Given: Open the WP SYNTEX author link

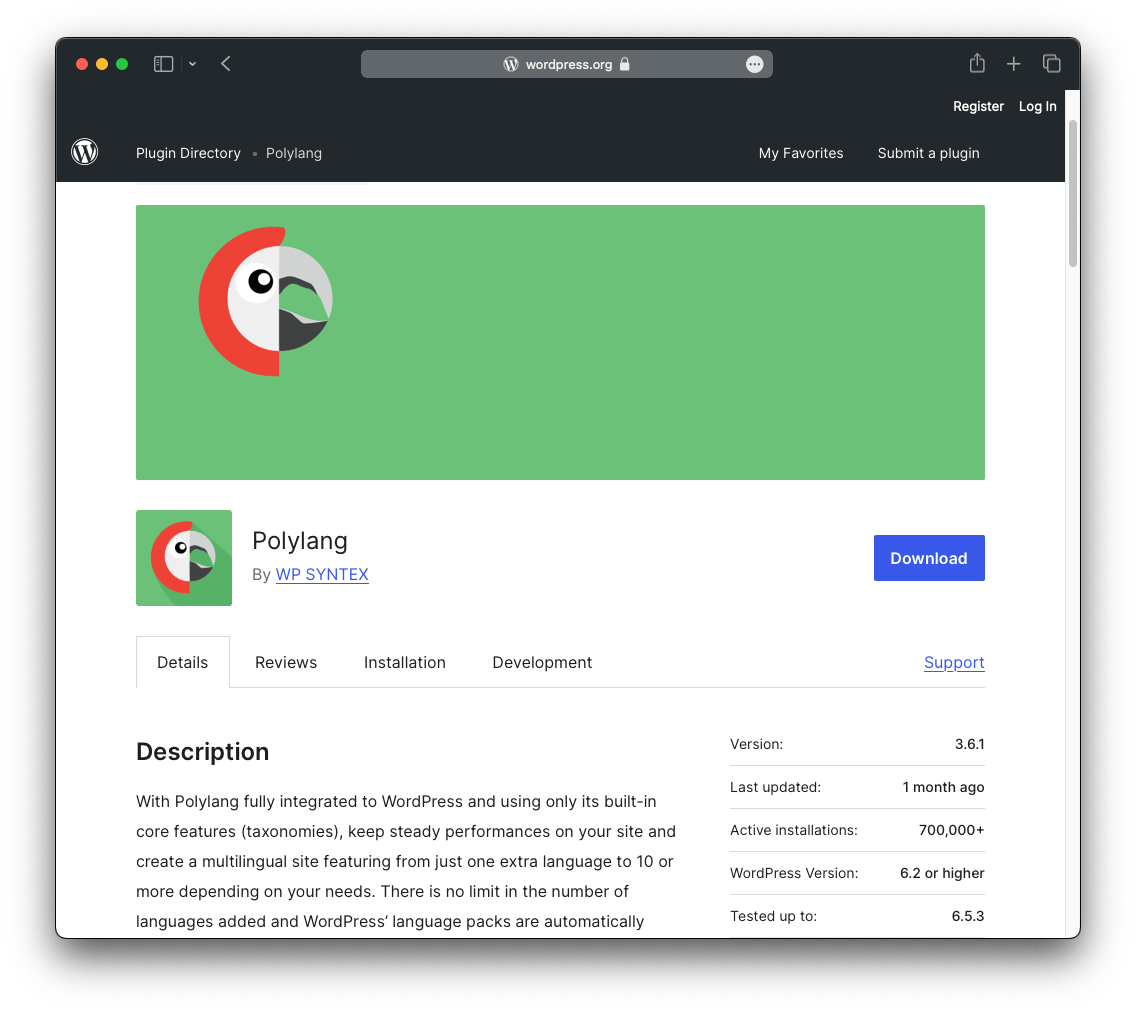Looking at the screenshot, I should tap(322, 574).
